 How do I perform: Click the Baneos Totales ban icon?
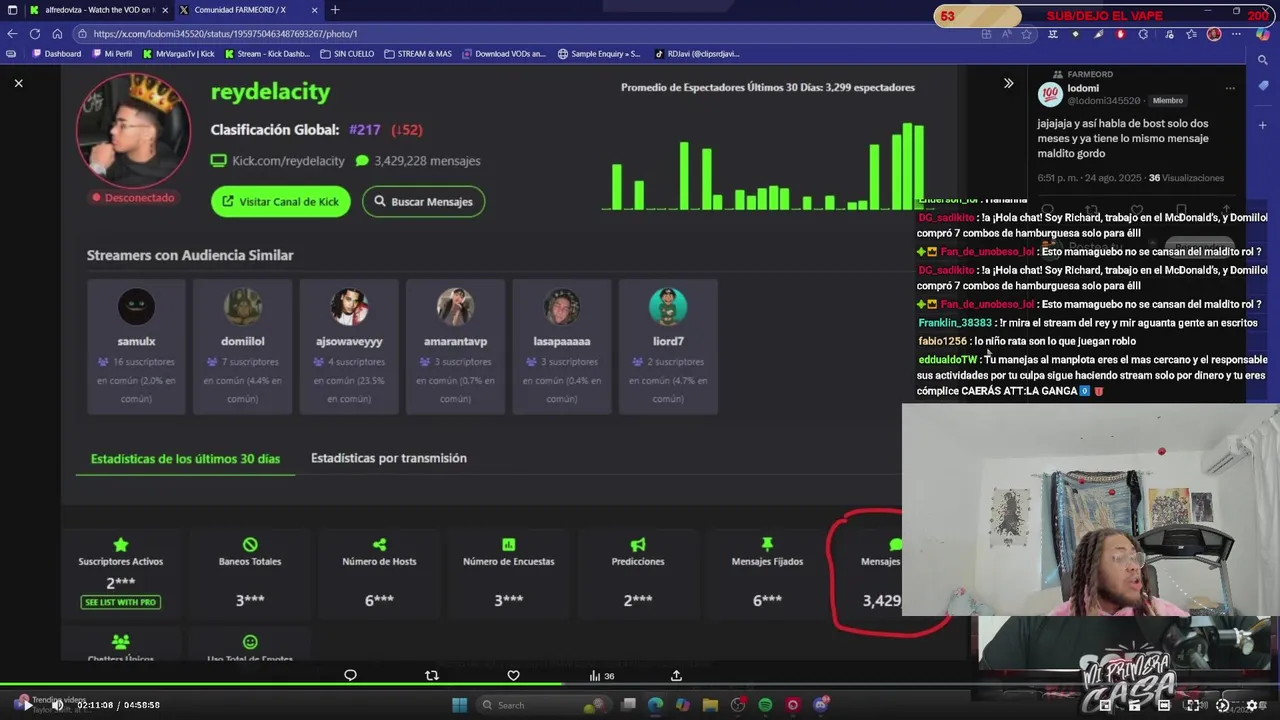(250, 545)
